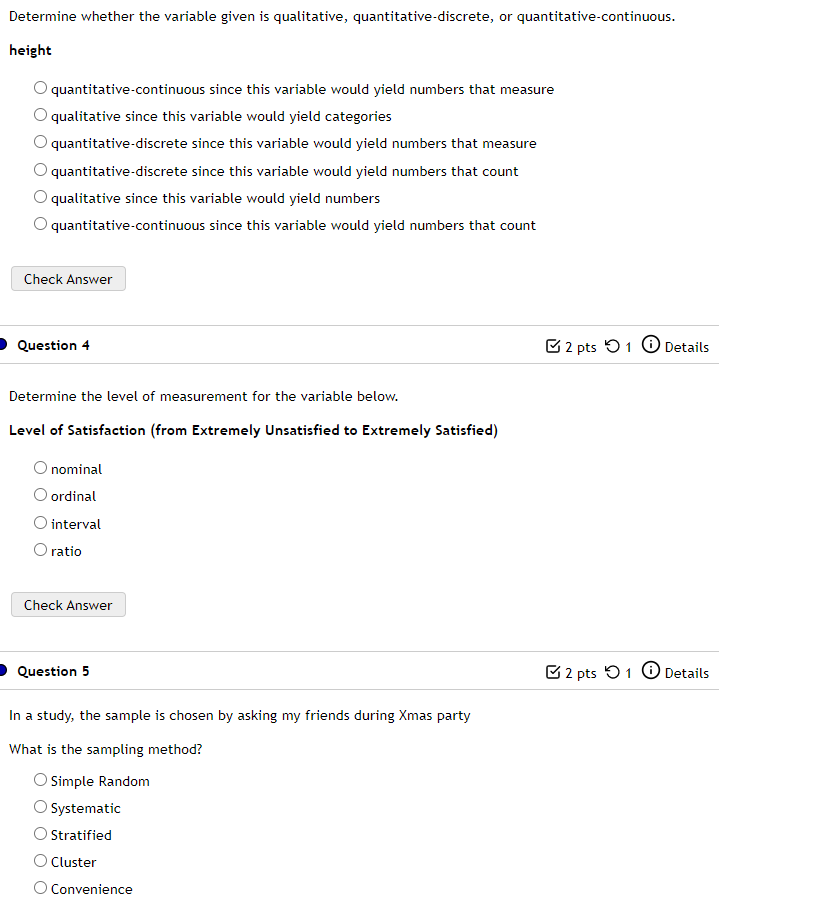Screen dimensions: 814x901
Task: Select the Cluster sampling option
Action: (40, 860)
